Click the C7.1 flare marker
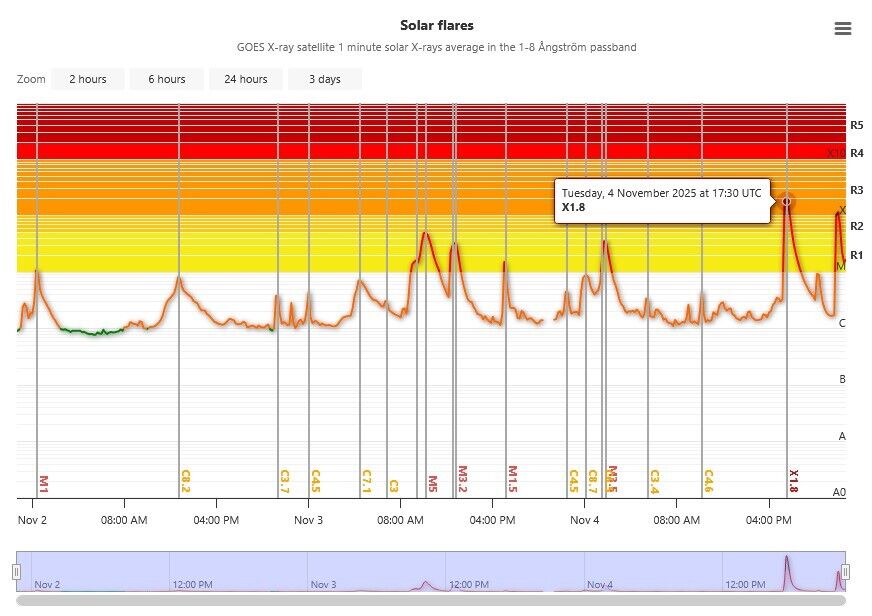This screenshot has width=872, height=616. (366, 481)
